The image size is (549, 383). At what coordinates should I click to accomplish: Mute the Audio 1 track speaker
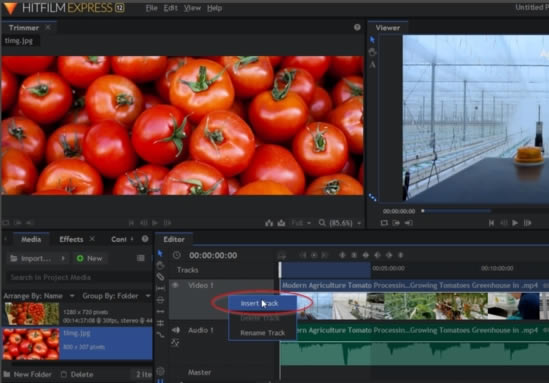175,330
